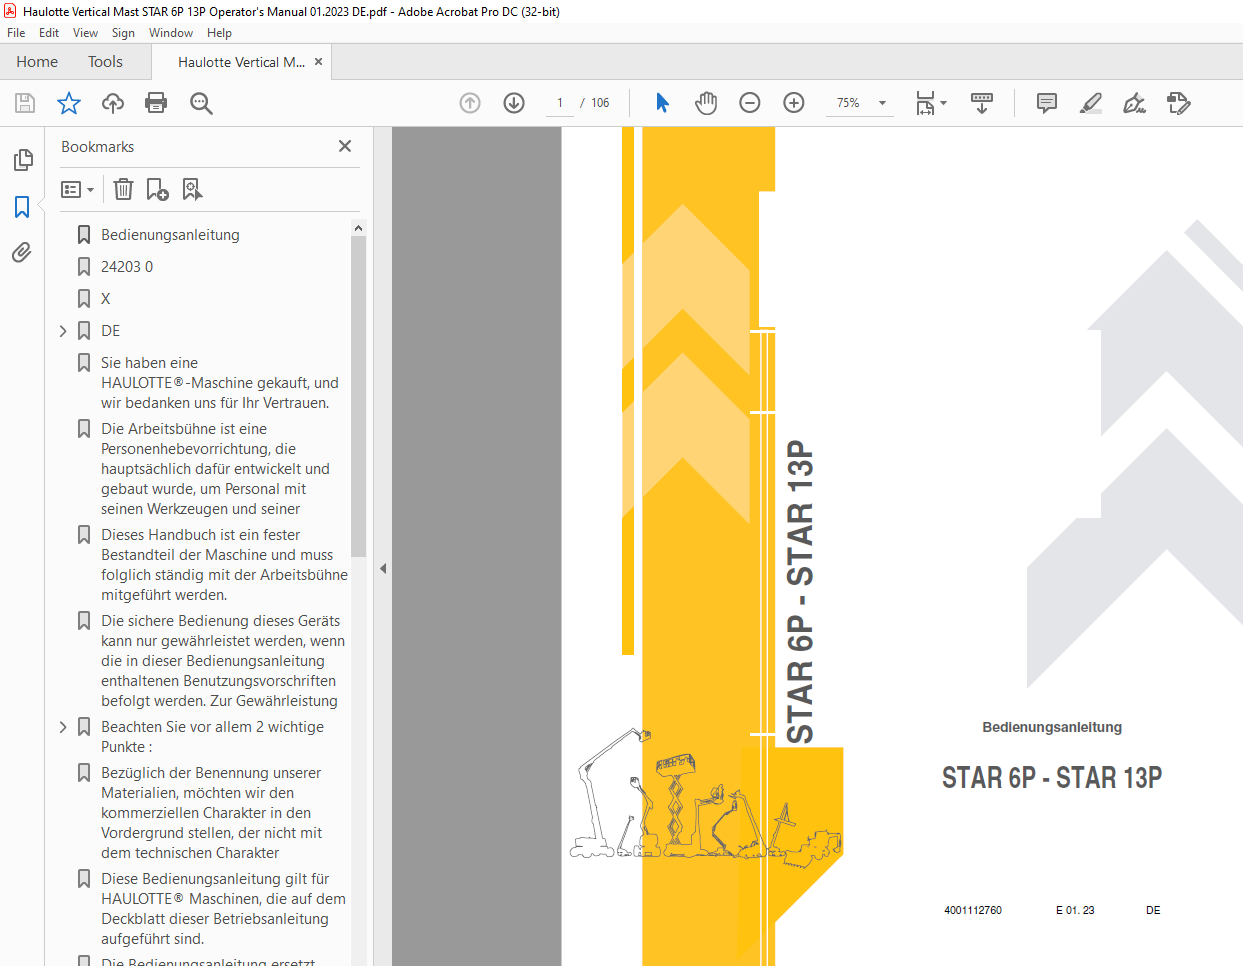Go to next page arrow

[x=514, y=103]
